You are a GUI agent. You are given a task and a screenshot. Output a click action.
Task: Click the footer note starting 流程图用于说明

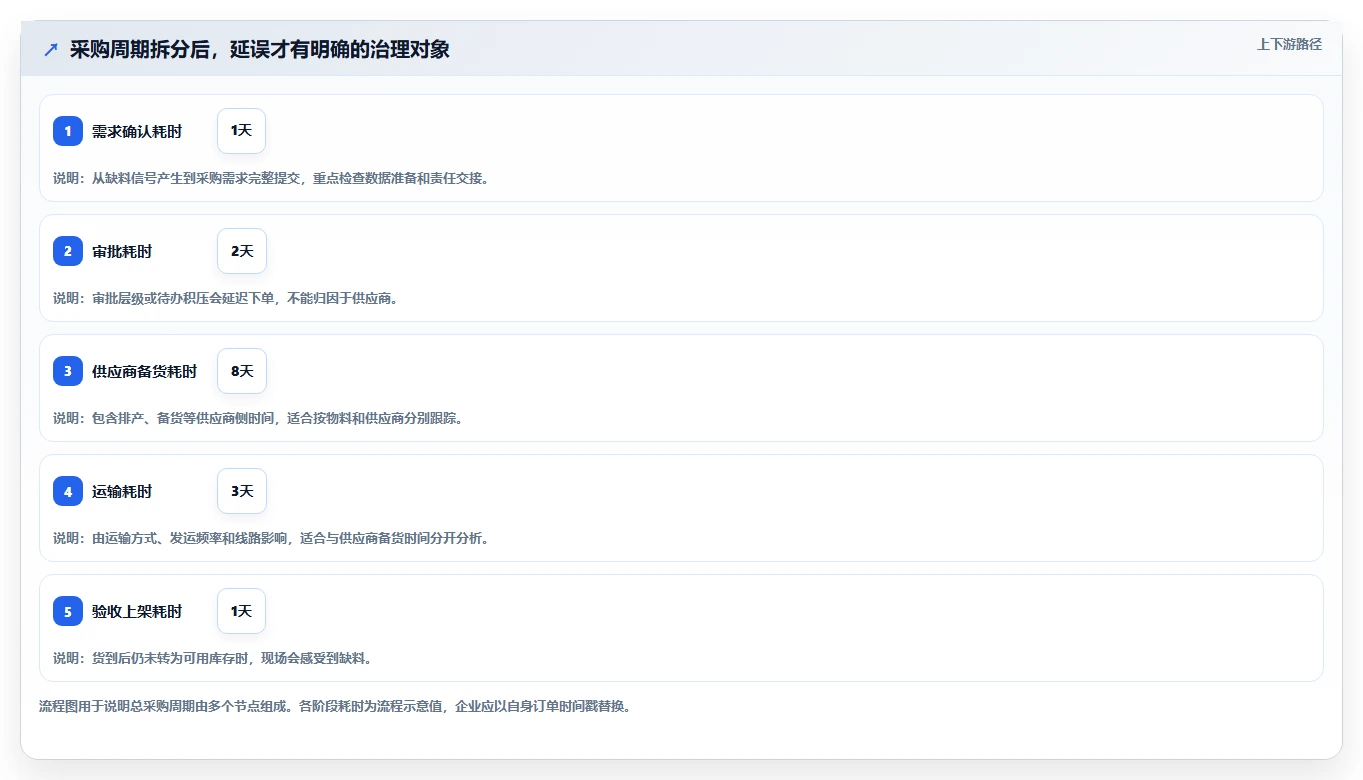point(335,706)
